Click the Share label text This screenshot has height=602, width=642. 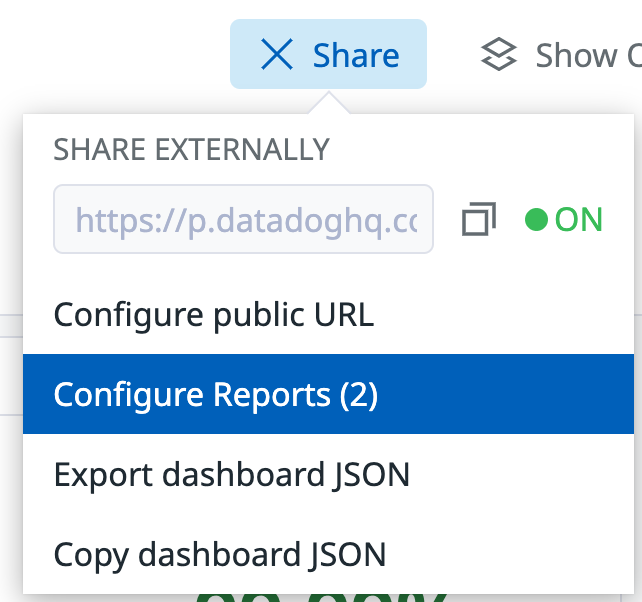(x=356, y=55)
